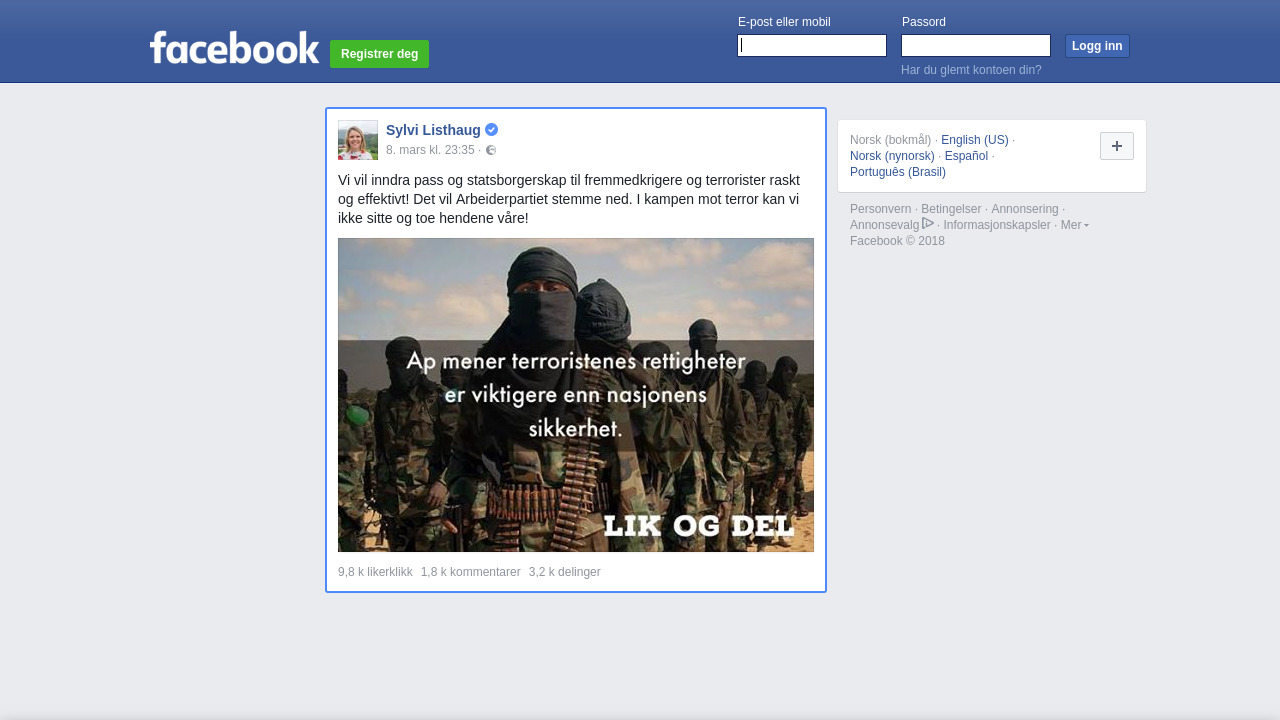Screen dimensions: 1280x720
Task: Open the post timestamp 8. mars kl. 23:35
Action: pyautogui.click(x=430, y=150)
